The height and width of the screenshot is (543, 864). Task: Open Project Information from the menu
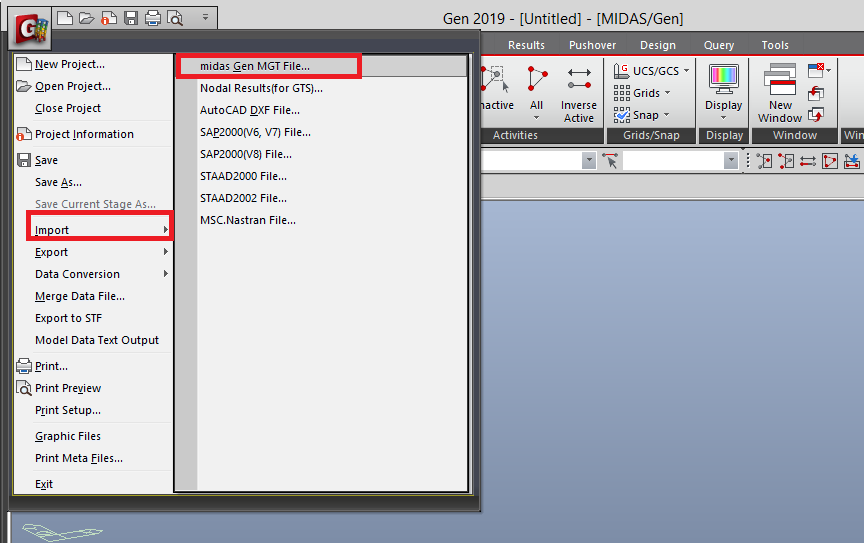(x=94, y=135)
